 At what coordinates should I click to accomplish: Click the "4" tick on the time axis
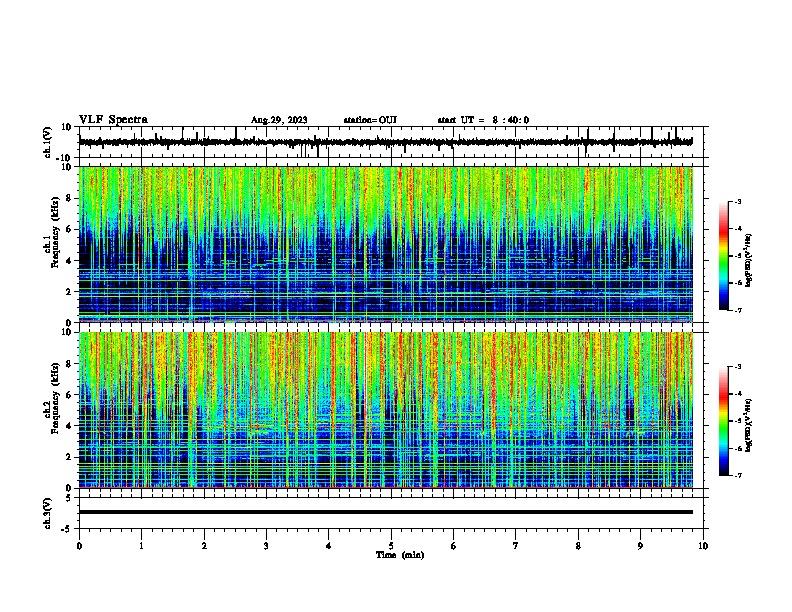pyautogui.click(x=329, y=546)
